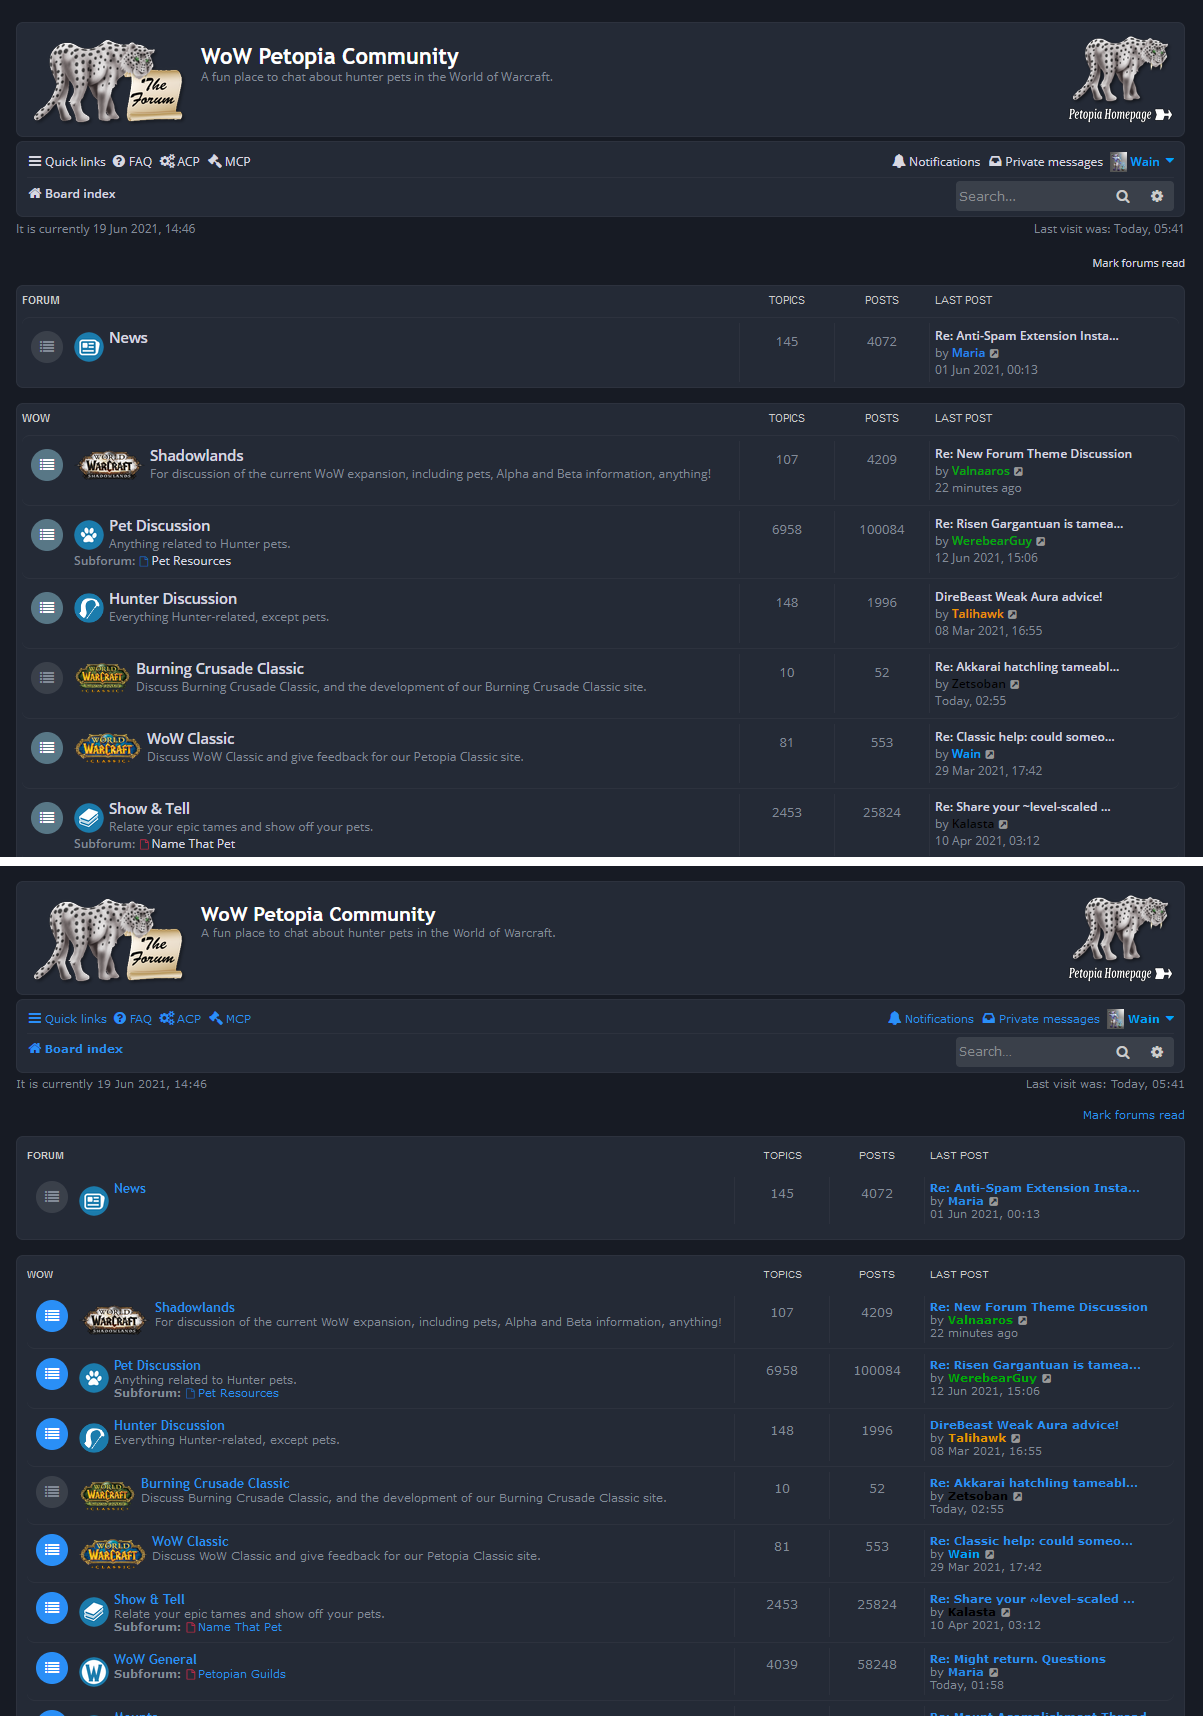The width and height of the screenshot is (1203, 1716).
Task: Click Mark forums read in lower page
Action: pyautogui.click(x=1133, y=1115)
